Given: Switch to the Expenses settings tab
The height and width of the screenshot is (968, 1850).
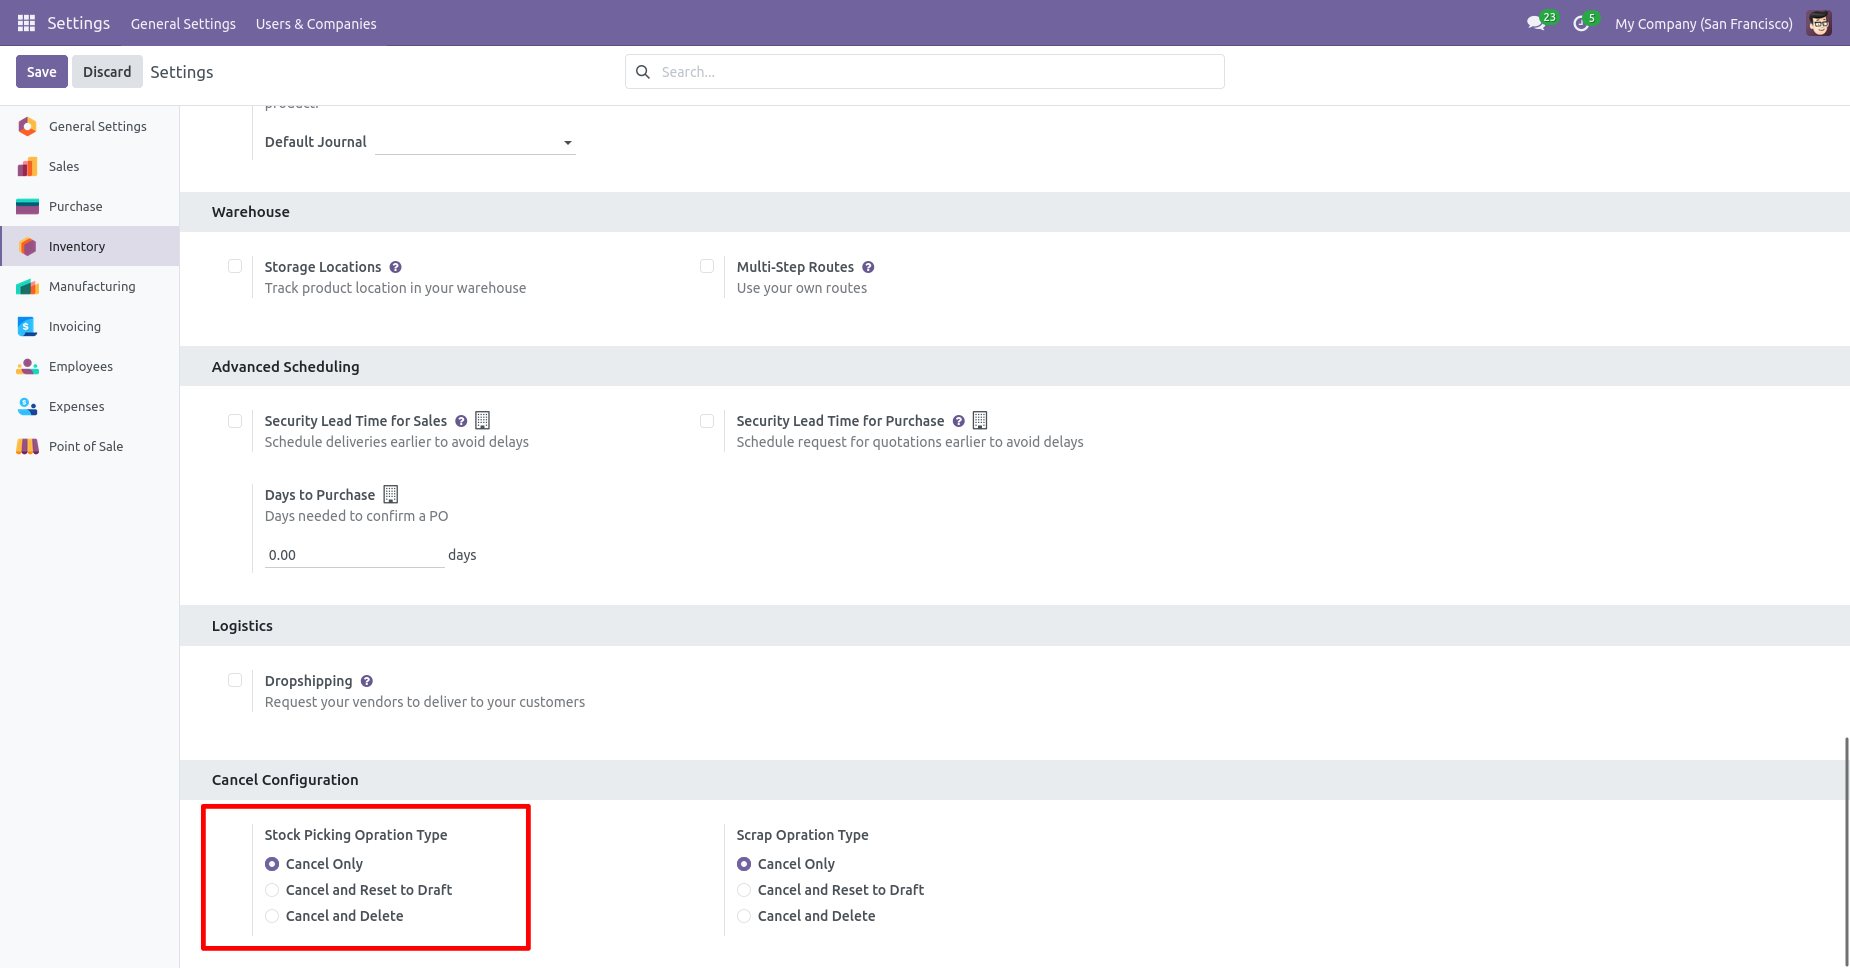Looking at the screenshot, I should click(x=90, y=406).
